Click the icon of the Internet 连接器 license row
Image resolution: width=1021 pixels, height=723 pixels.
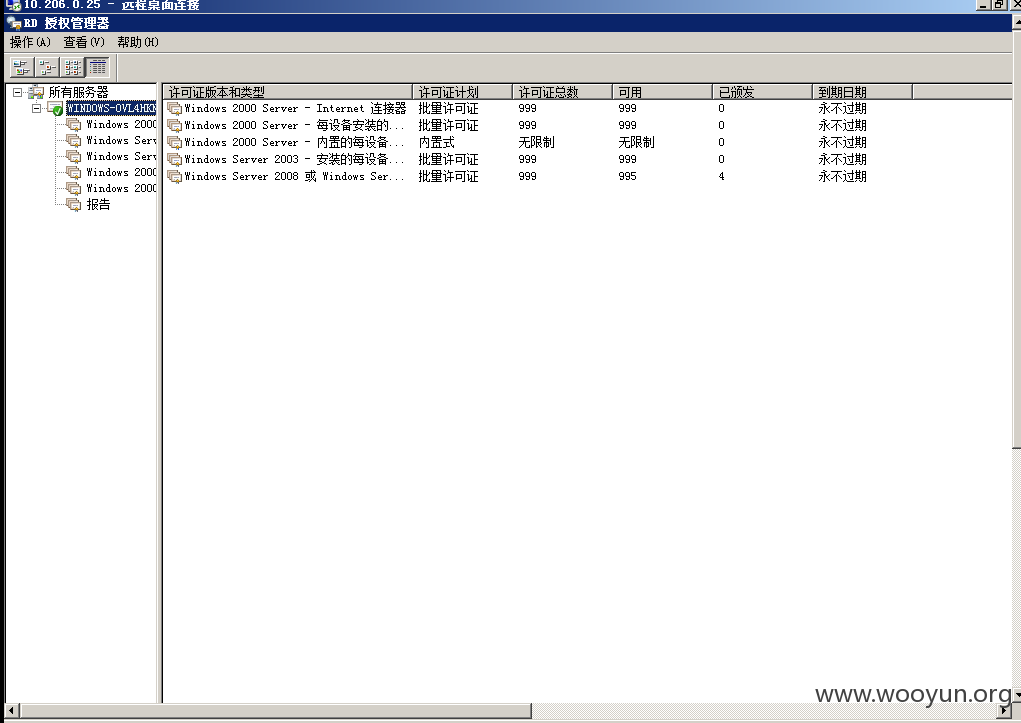click(174, 108)
